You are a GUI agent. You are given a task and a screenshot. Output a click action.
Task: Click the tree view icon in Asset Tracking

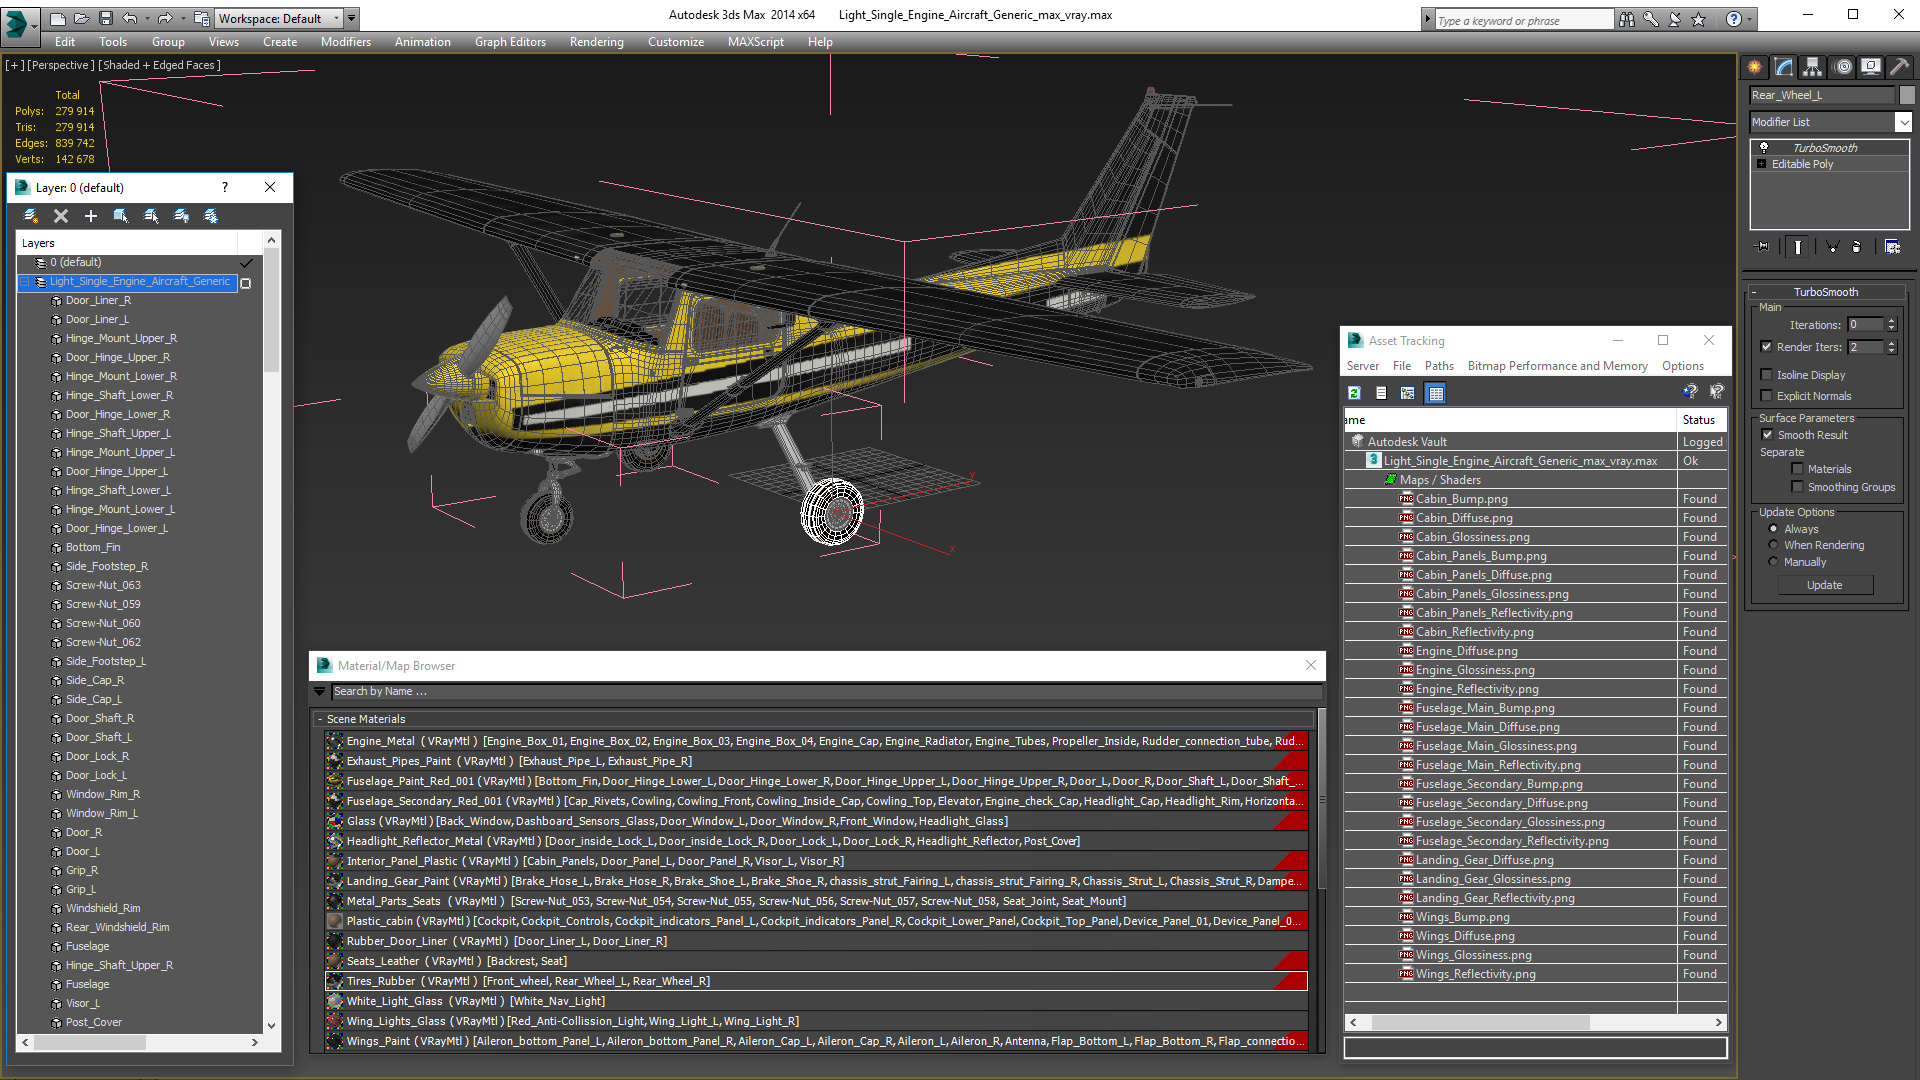[1408, 393]
